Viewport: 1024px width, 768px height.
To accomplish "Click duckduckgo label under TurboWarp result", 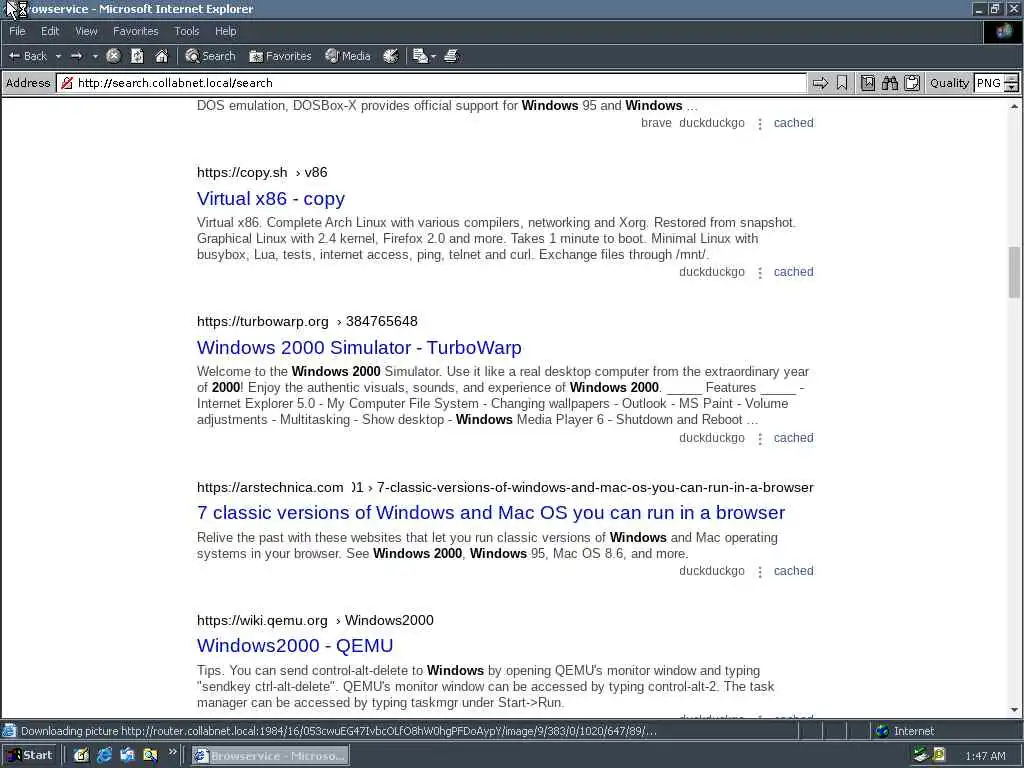I will tap(712, 438).
